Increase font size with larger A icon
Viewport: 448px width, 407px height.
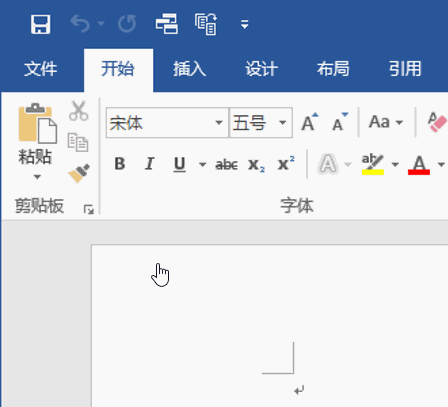310,123
